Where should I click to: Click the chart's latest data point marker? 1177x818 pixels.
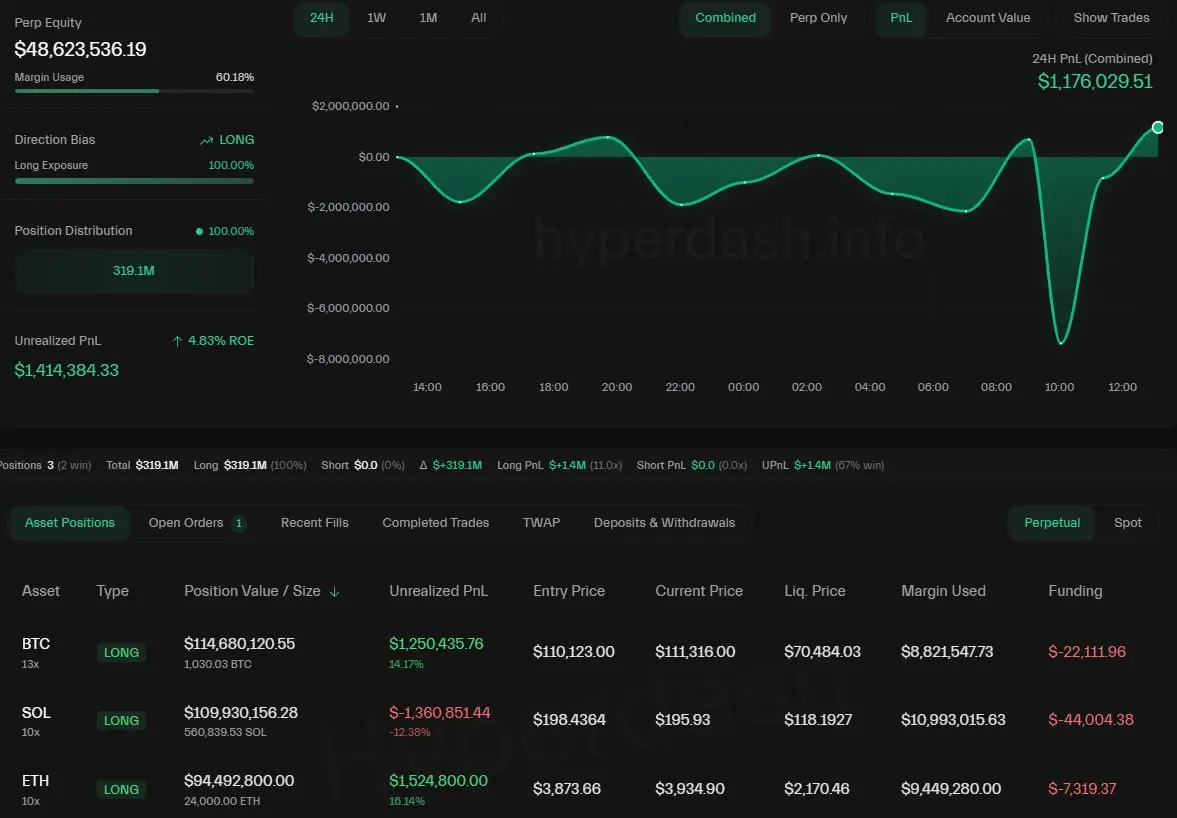click(1157, 127)
